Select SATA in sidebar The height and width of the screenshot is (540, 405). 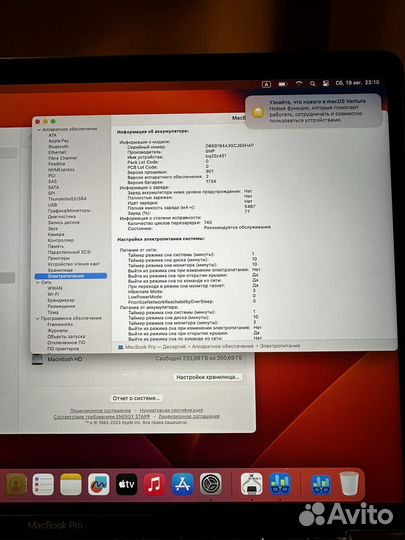click(53, 187)
